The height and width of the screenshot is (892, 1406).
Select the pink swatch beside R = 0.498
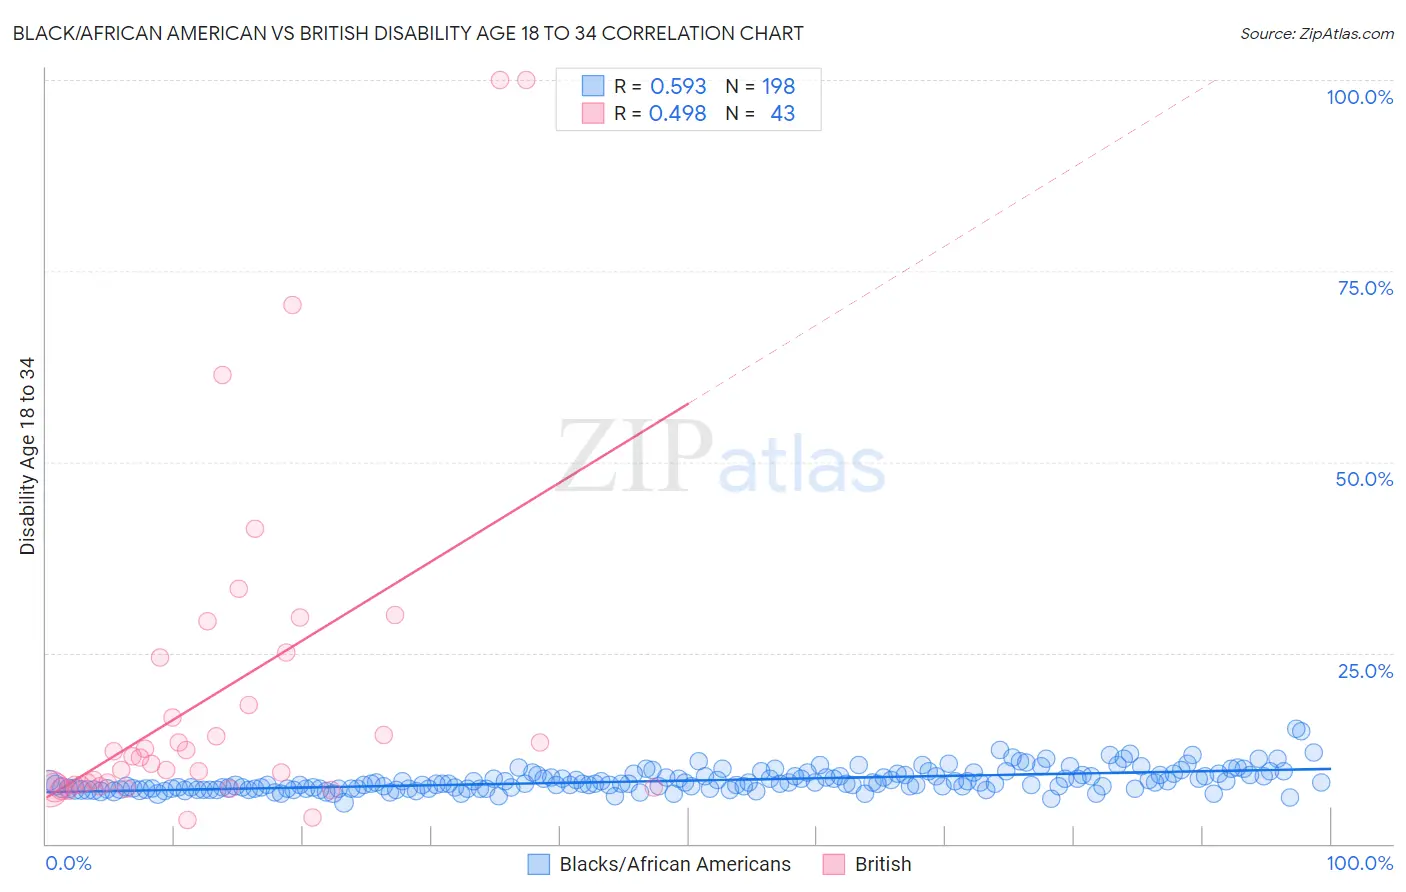click(593, 114)
